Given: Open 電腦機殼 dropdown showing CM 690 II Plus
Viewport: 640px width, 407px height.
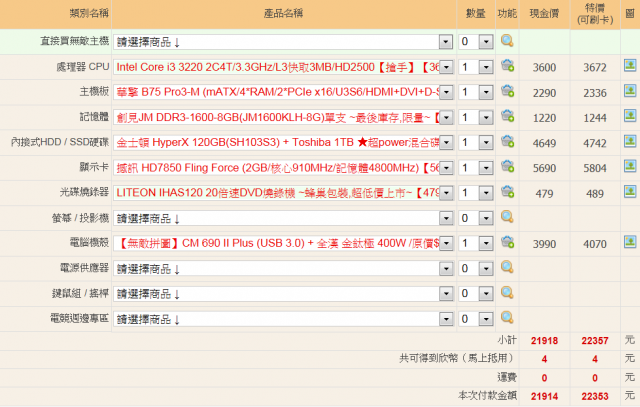Looking at the screenshot, I should pyautogui.click(x=283, y=244).
